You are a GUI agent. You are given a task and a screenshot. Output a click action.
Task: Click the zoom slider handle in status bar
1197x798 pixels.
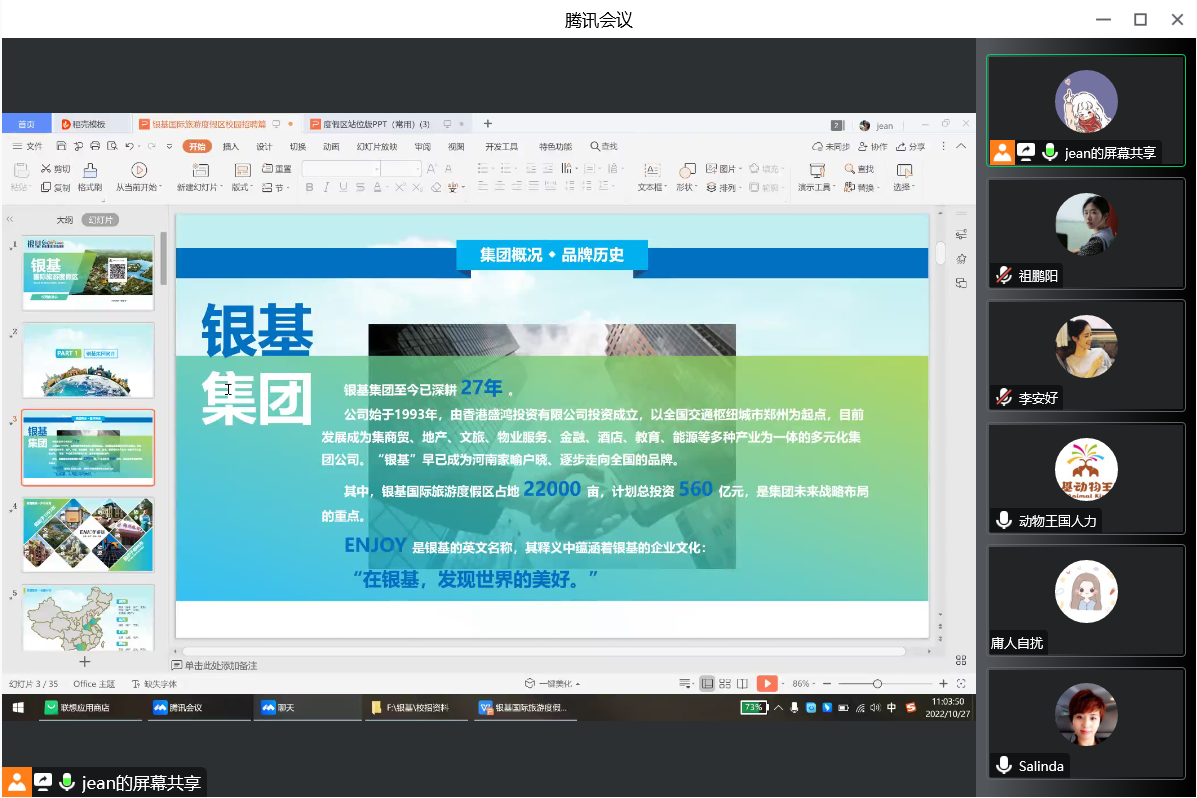click(877, 684)
